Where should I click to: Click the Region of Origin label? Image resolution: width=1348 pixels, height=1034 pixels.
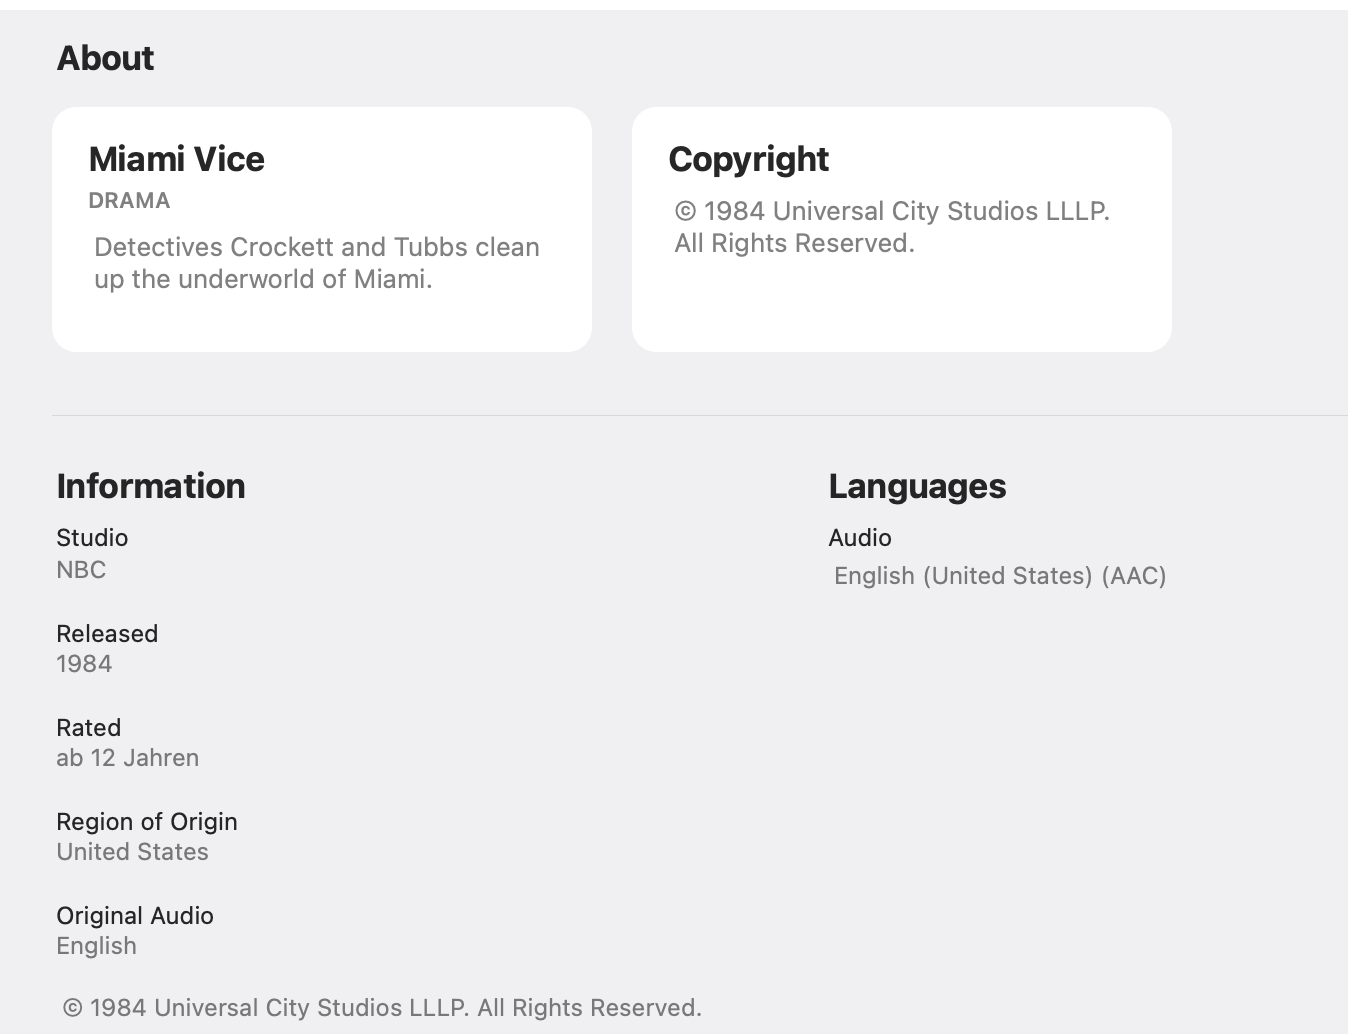147,822
